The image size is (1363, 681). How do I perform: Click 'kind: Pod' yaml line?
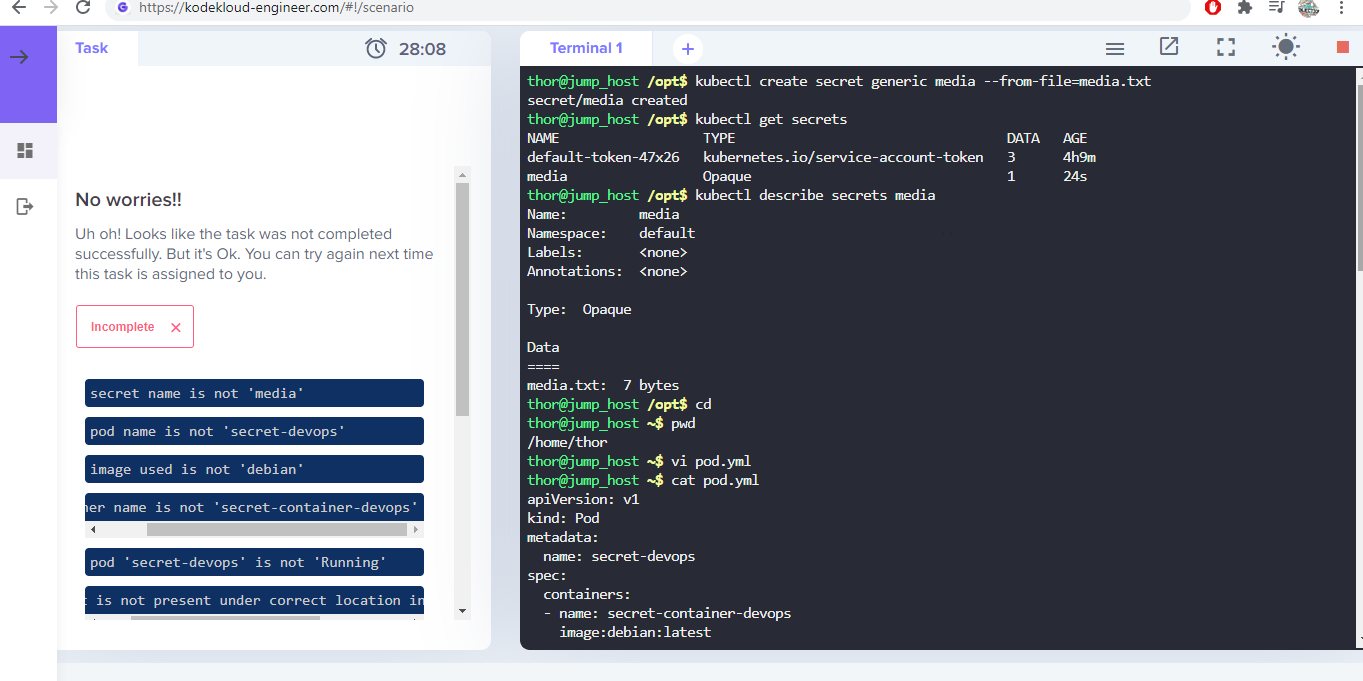563,518
